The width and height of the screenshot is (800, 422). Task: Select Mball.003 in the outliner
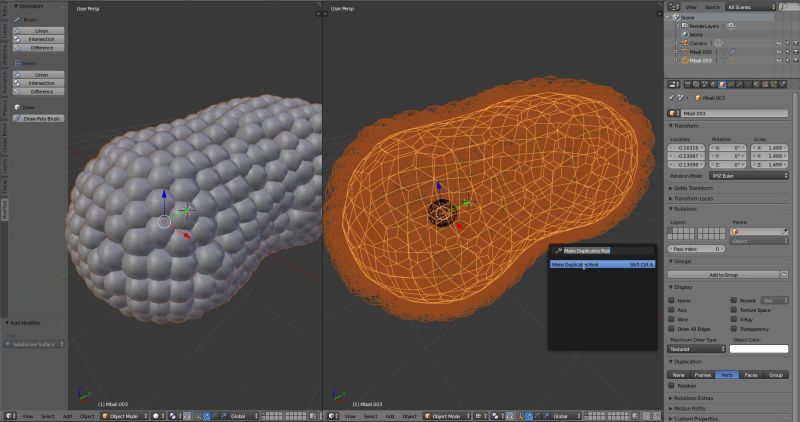click(x=701, y=61)
